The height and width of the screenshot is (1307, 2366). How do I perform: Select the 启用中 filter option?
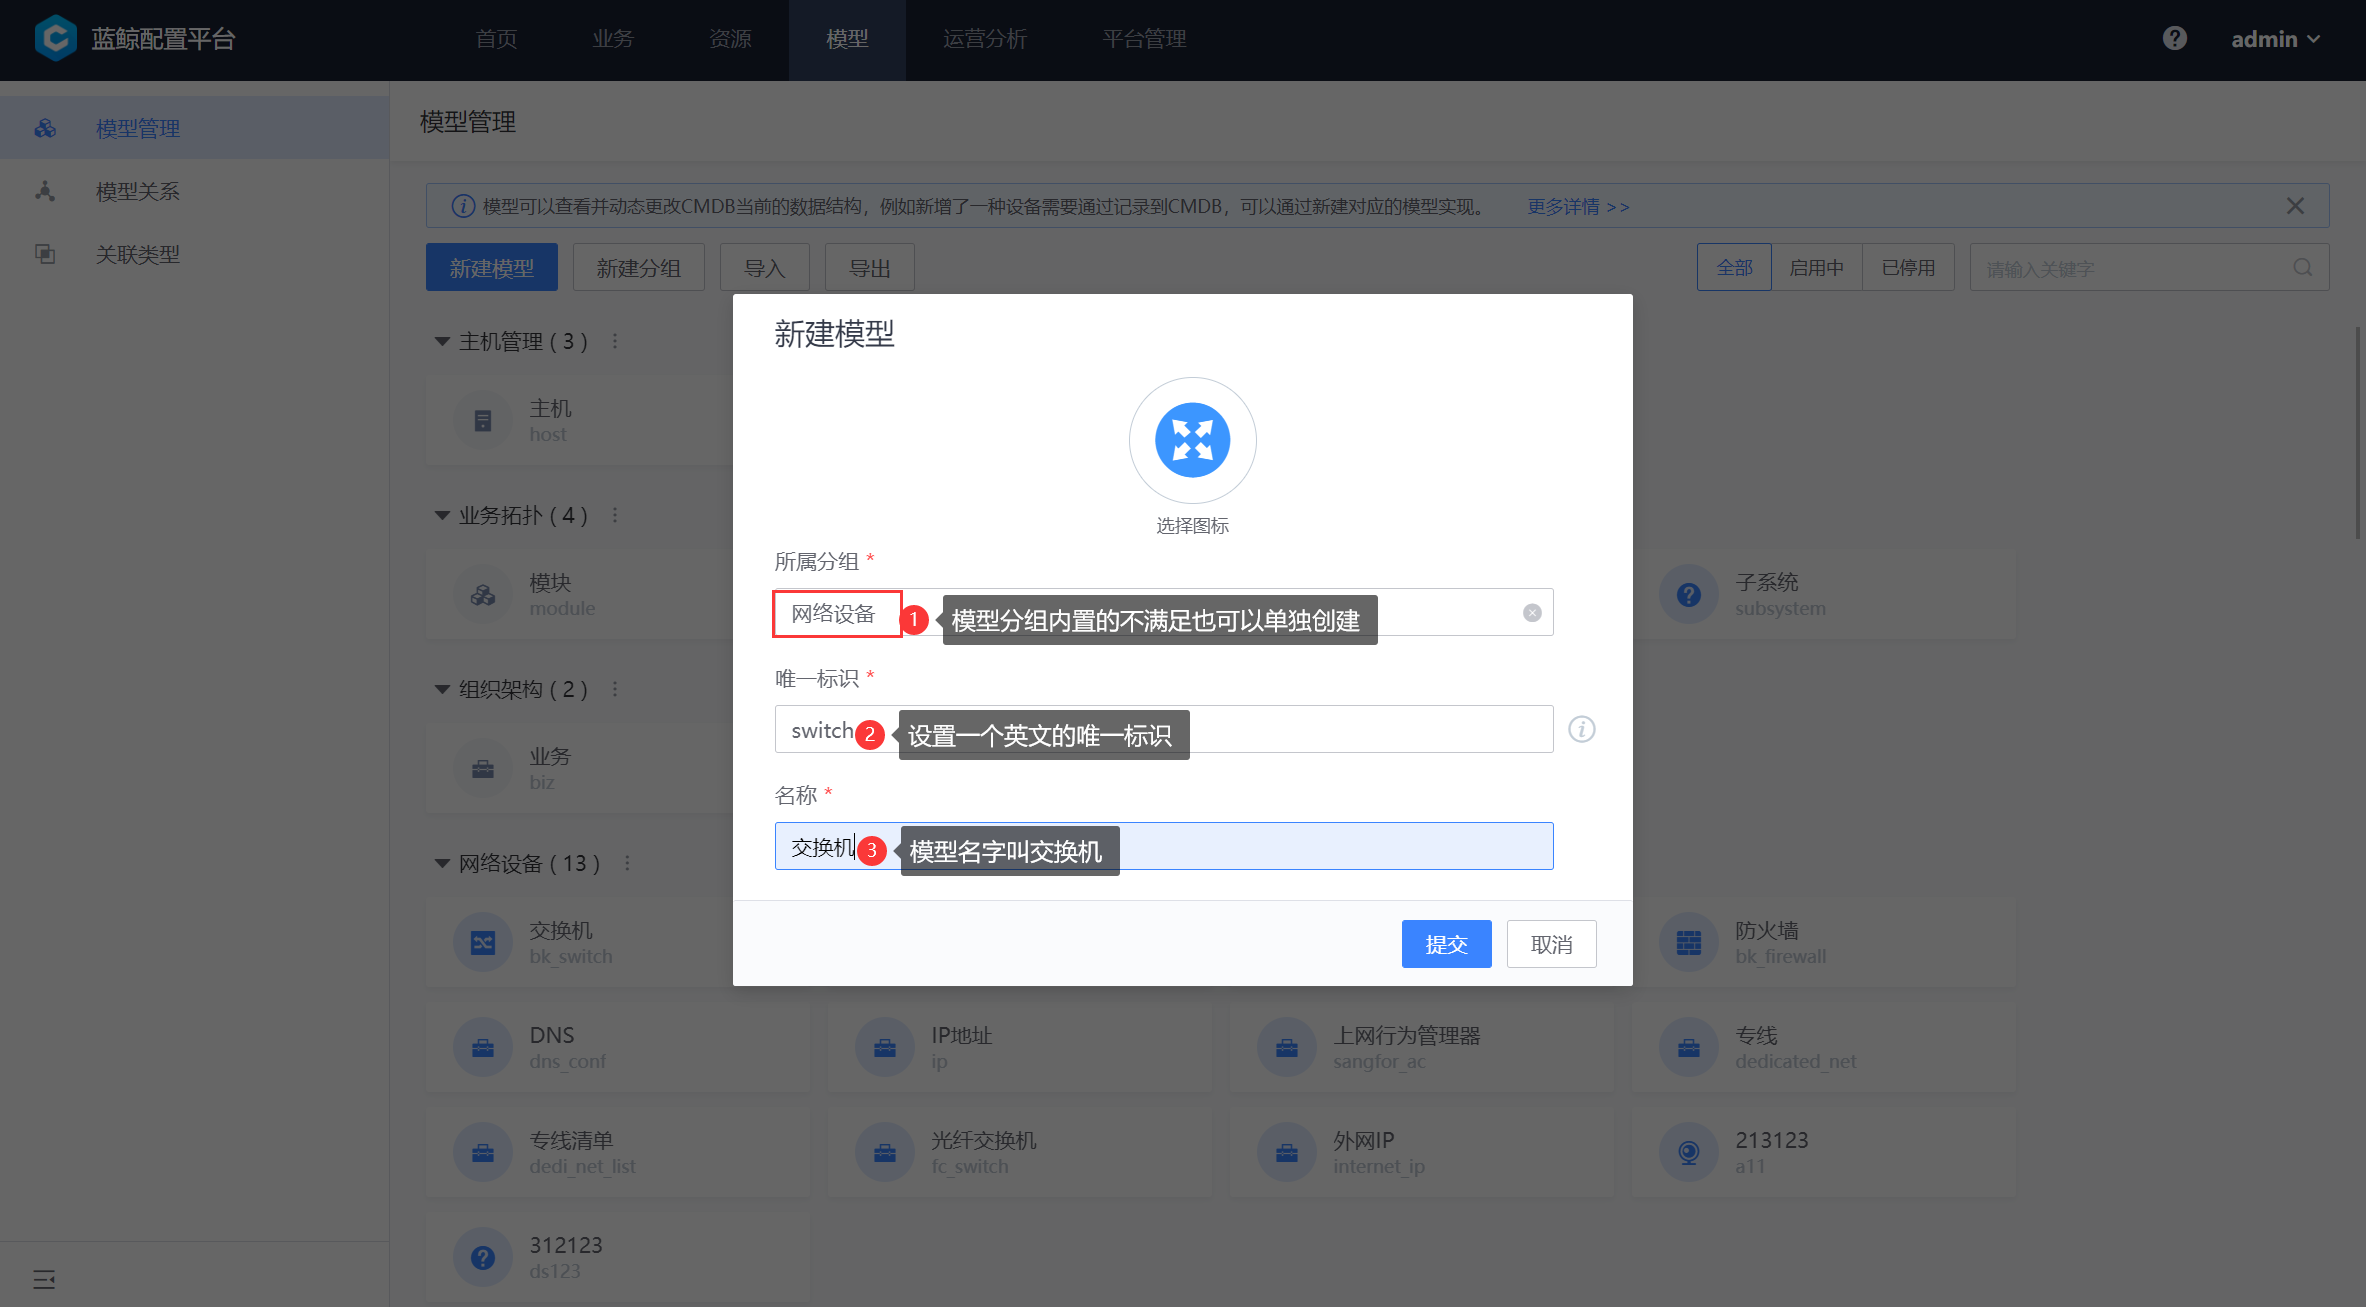click(1816, 267)
